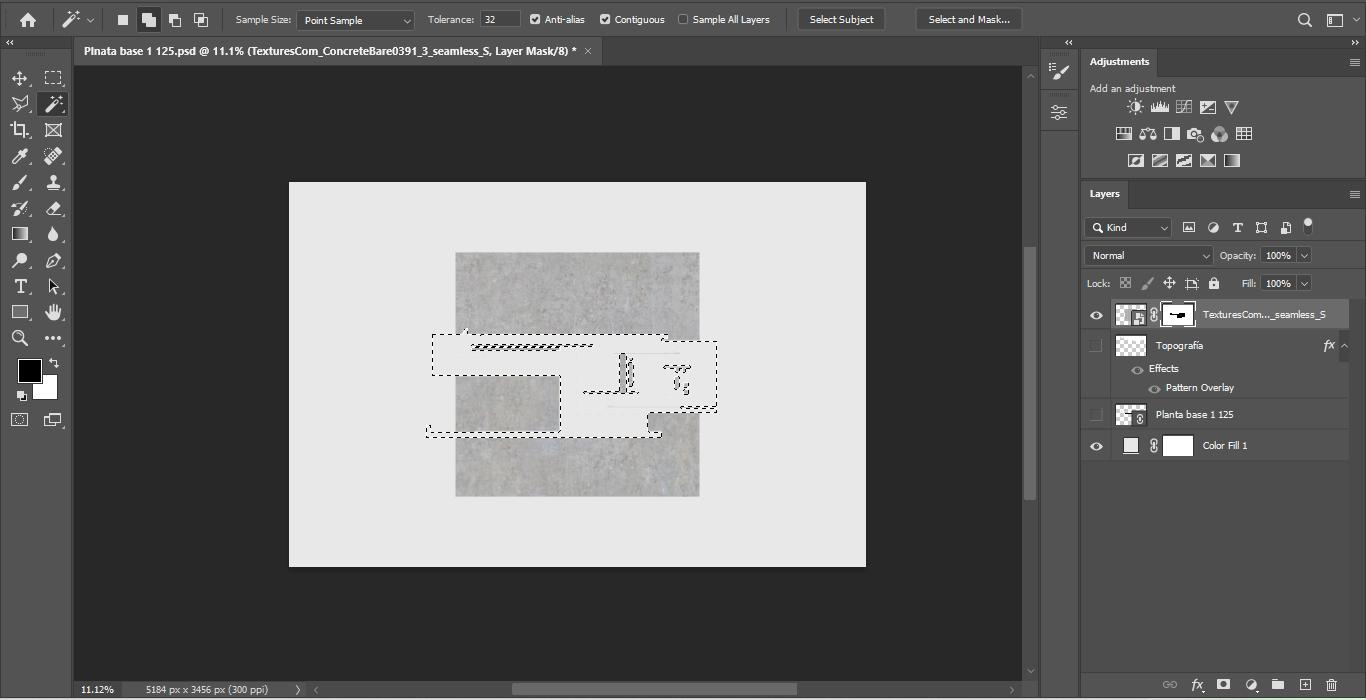Image resolution: width=1366 pixels, height=700 pixels.
Task: Select the Spot Healing Brush tool
Action: pyautogui.click(x=53, y=156)
